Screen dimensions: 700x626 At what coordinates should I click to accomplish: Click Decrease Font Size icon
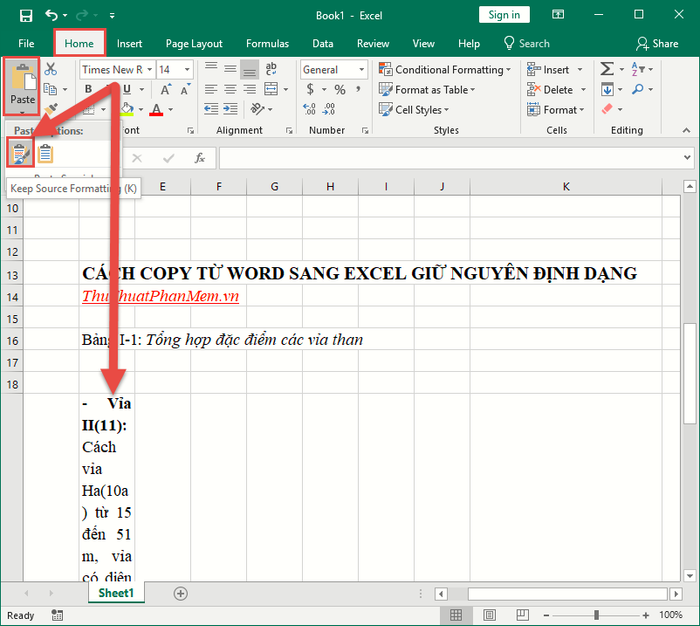(x=185, y=89)
